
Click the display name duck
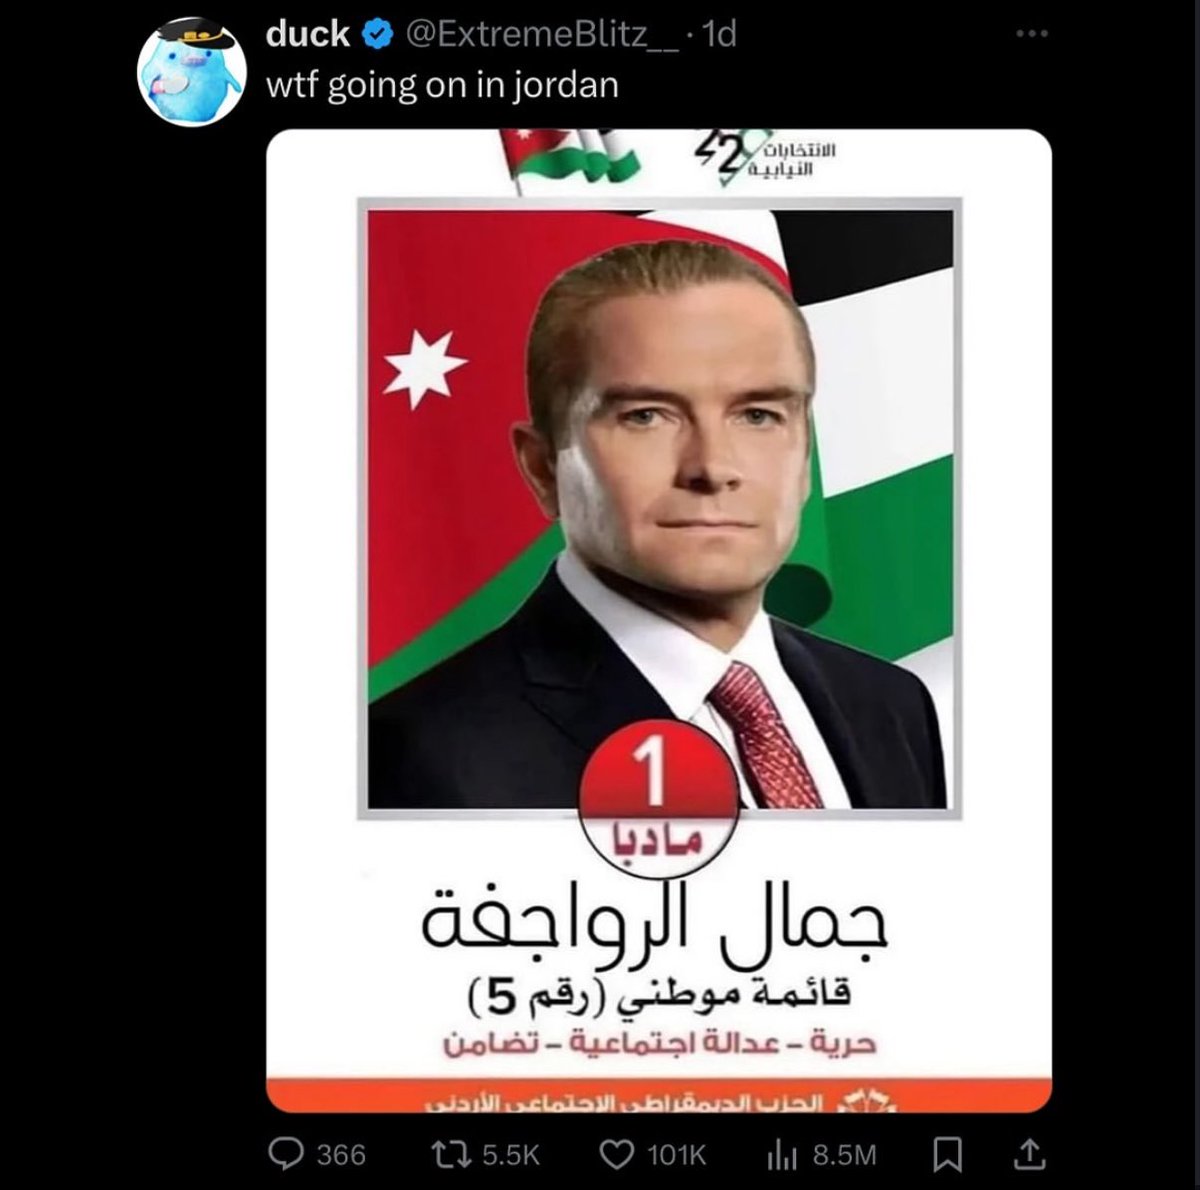tap(308, 34)
